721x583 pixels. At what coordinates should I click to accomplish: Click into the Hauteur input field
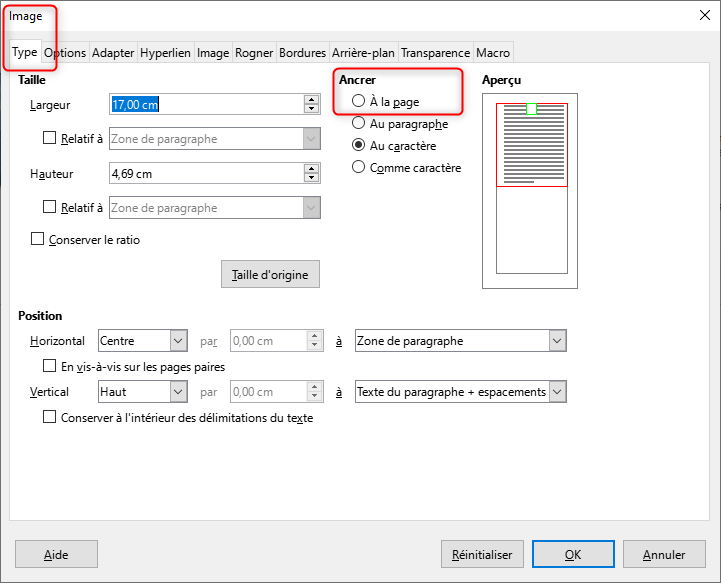click(x=205, y=173)
